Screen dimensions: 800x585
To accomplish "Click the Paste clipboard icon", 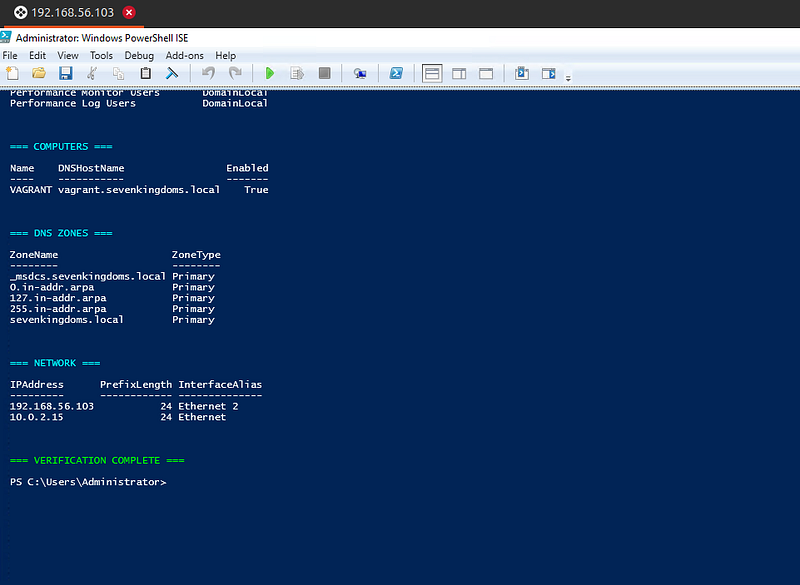I will point(145,73).
